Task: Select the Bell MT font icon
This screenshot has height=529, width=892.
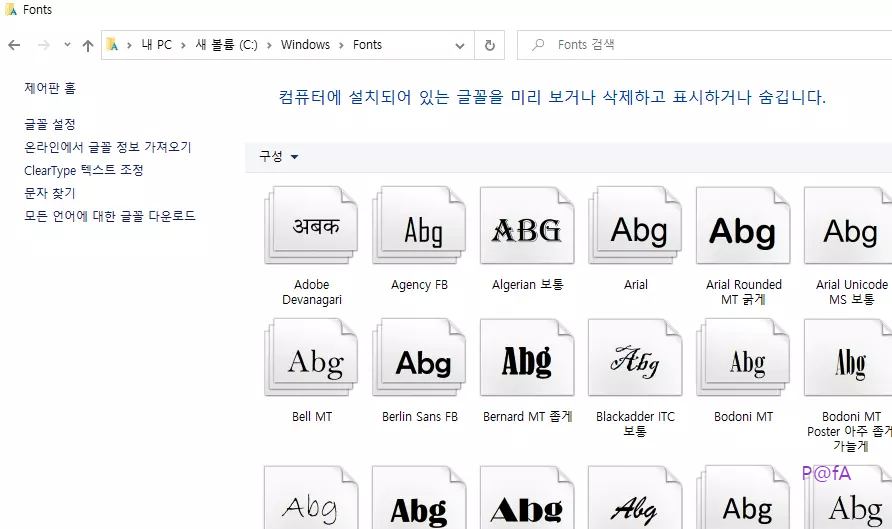Action: (311, 357)
